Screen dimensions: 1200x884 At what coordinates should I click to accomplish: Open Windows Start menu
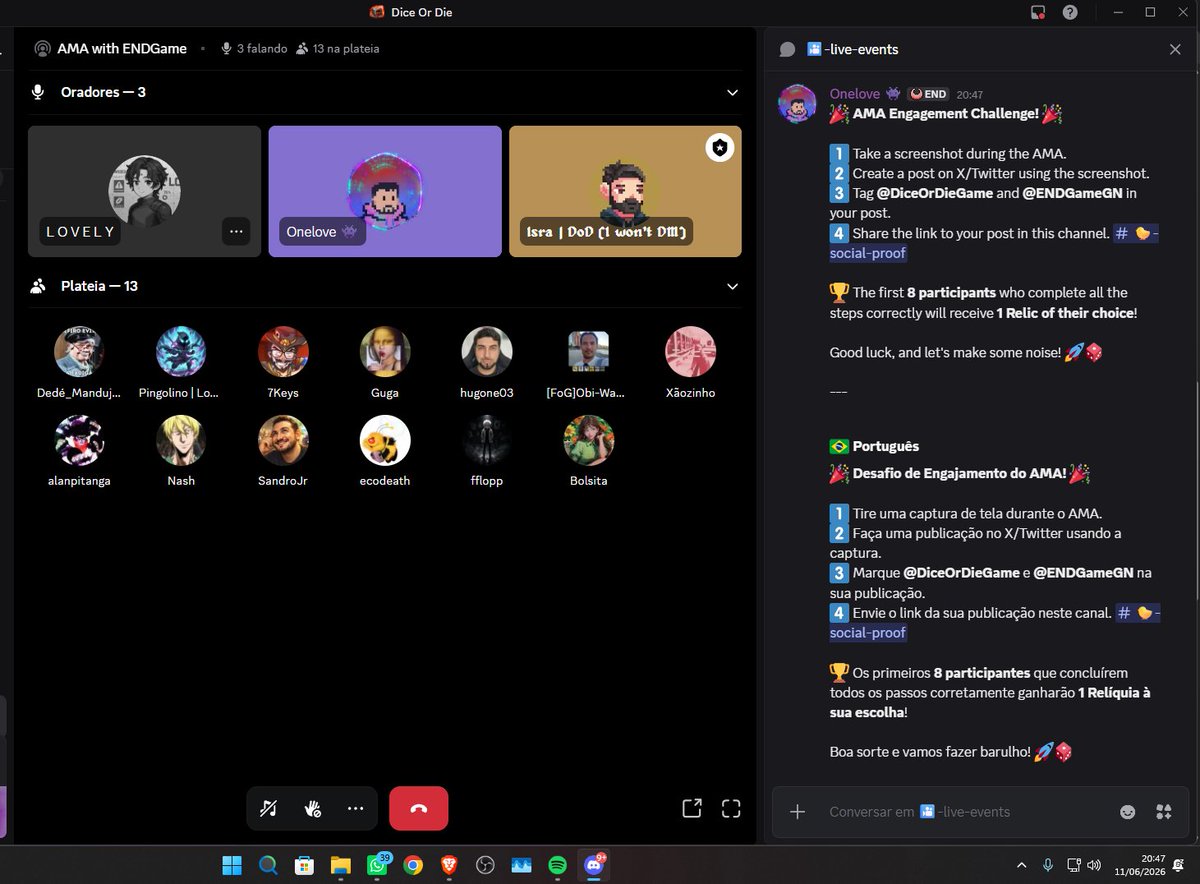[x=231, y=865]
